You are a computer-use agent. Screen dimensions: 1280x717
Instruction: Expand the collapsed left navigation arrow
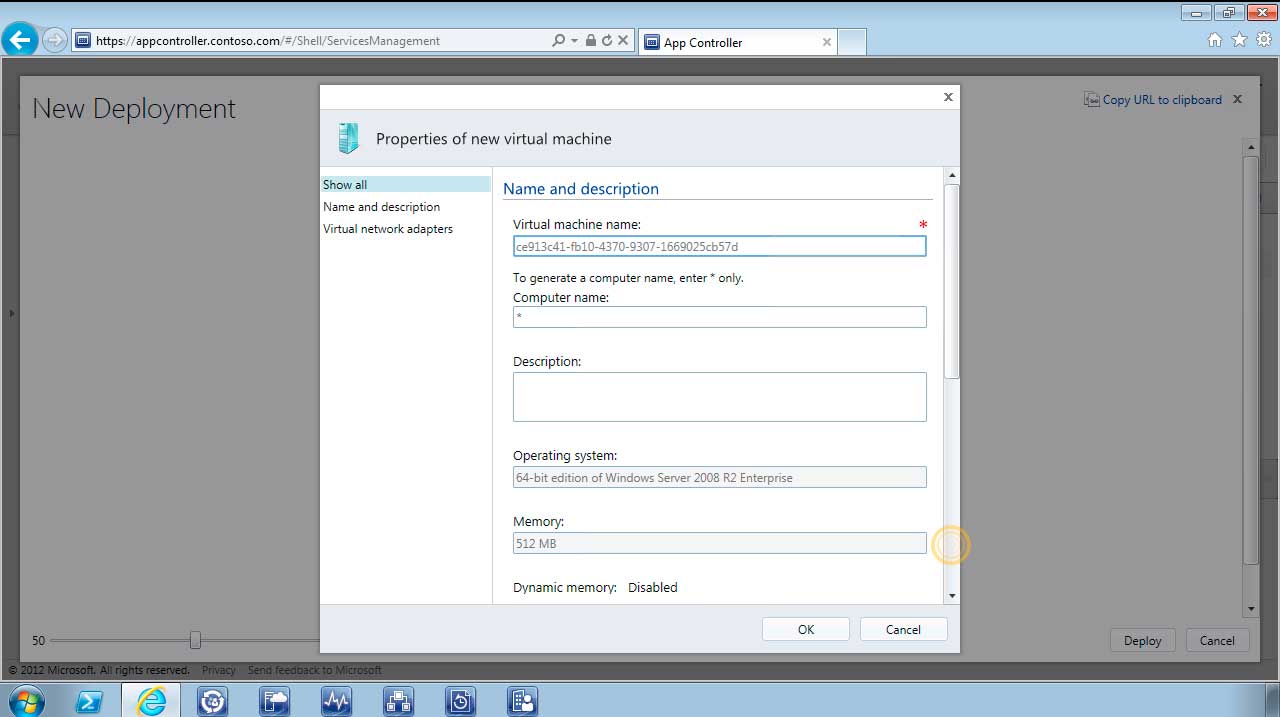click(12, 313)
